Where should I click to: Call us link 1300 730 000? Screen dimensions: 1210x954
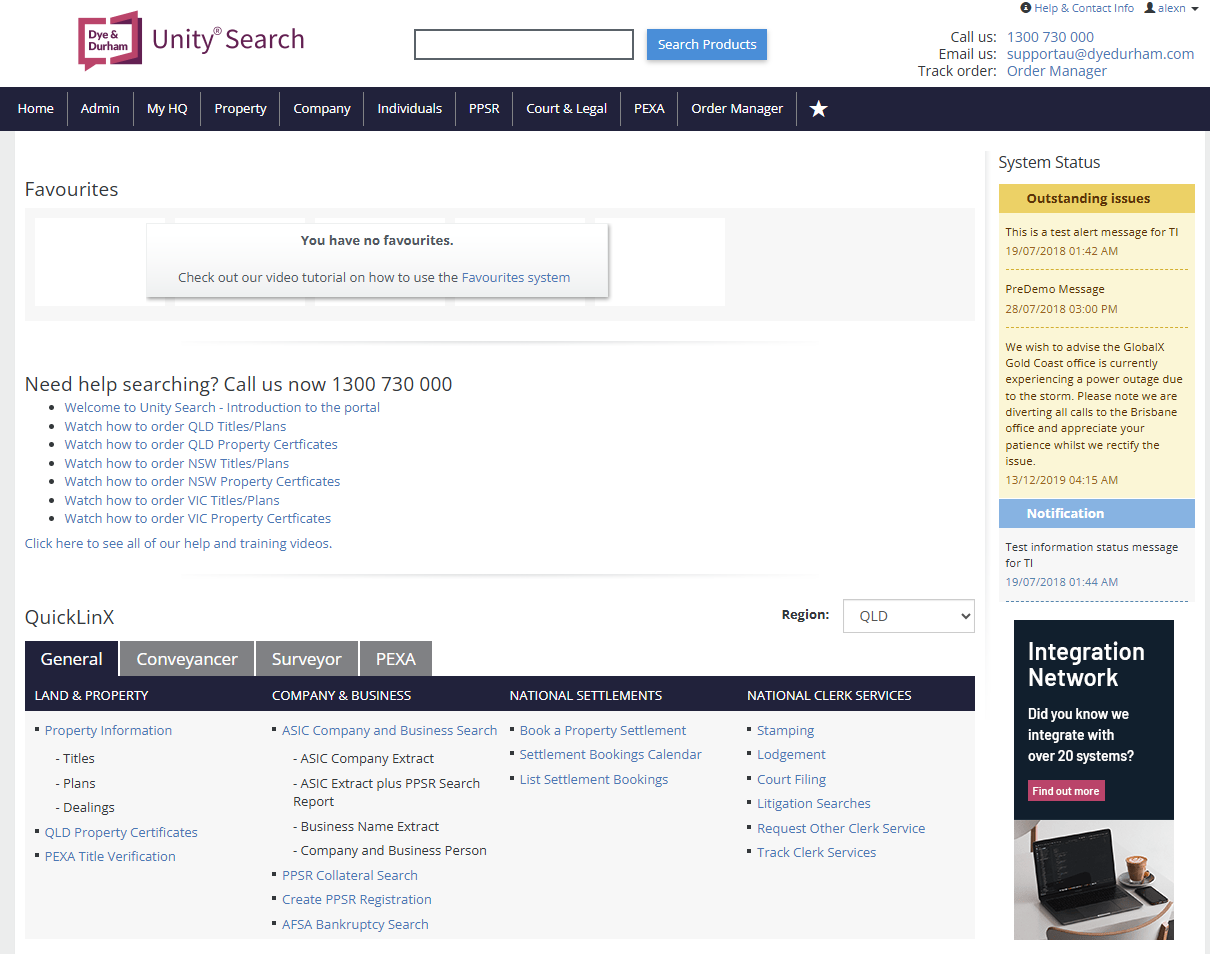(1050, 37)
